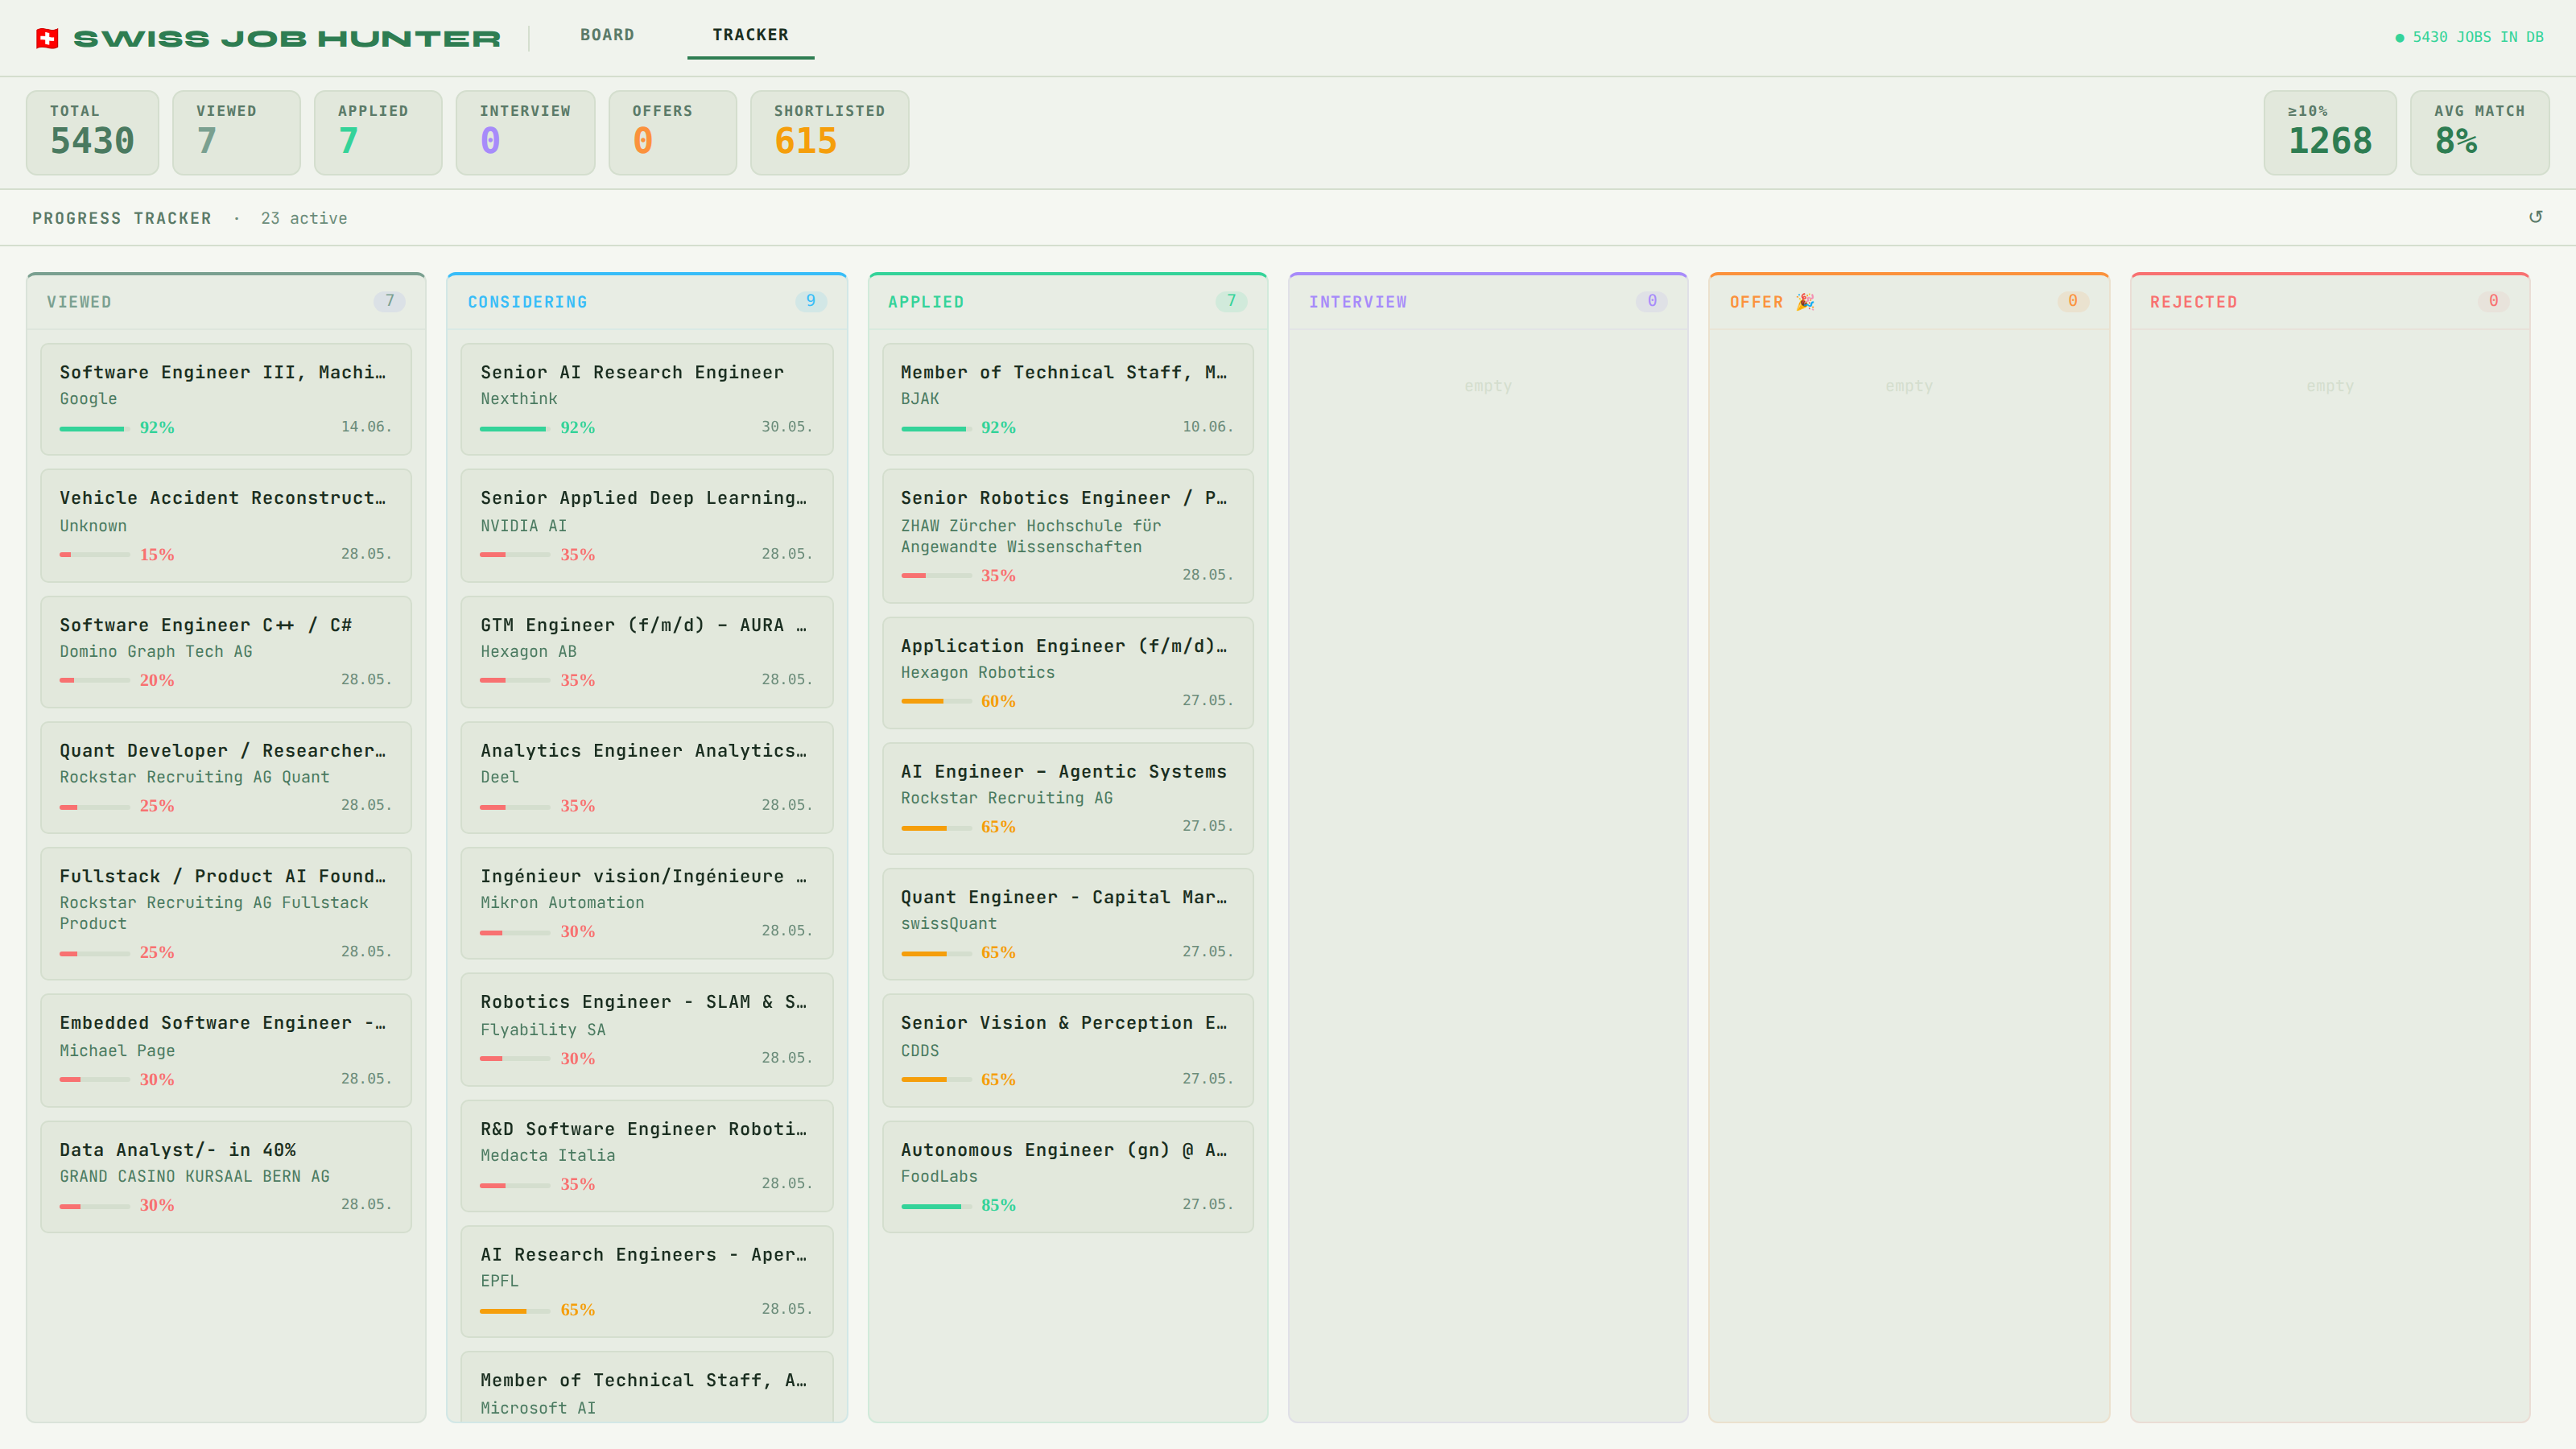Open the Autonomous Engineer FoodLabs card
The image size is (2576, 1449).
tap(1068, 1176)
